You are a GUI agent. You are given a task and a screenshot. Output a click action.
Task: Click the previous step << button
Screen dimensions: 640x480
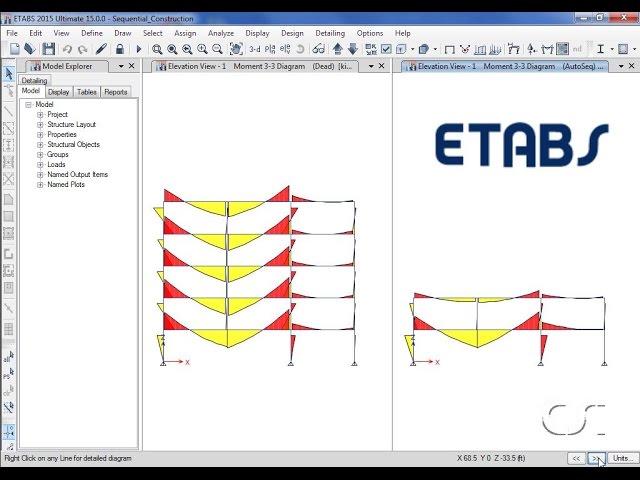[576, 458]
